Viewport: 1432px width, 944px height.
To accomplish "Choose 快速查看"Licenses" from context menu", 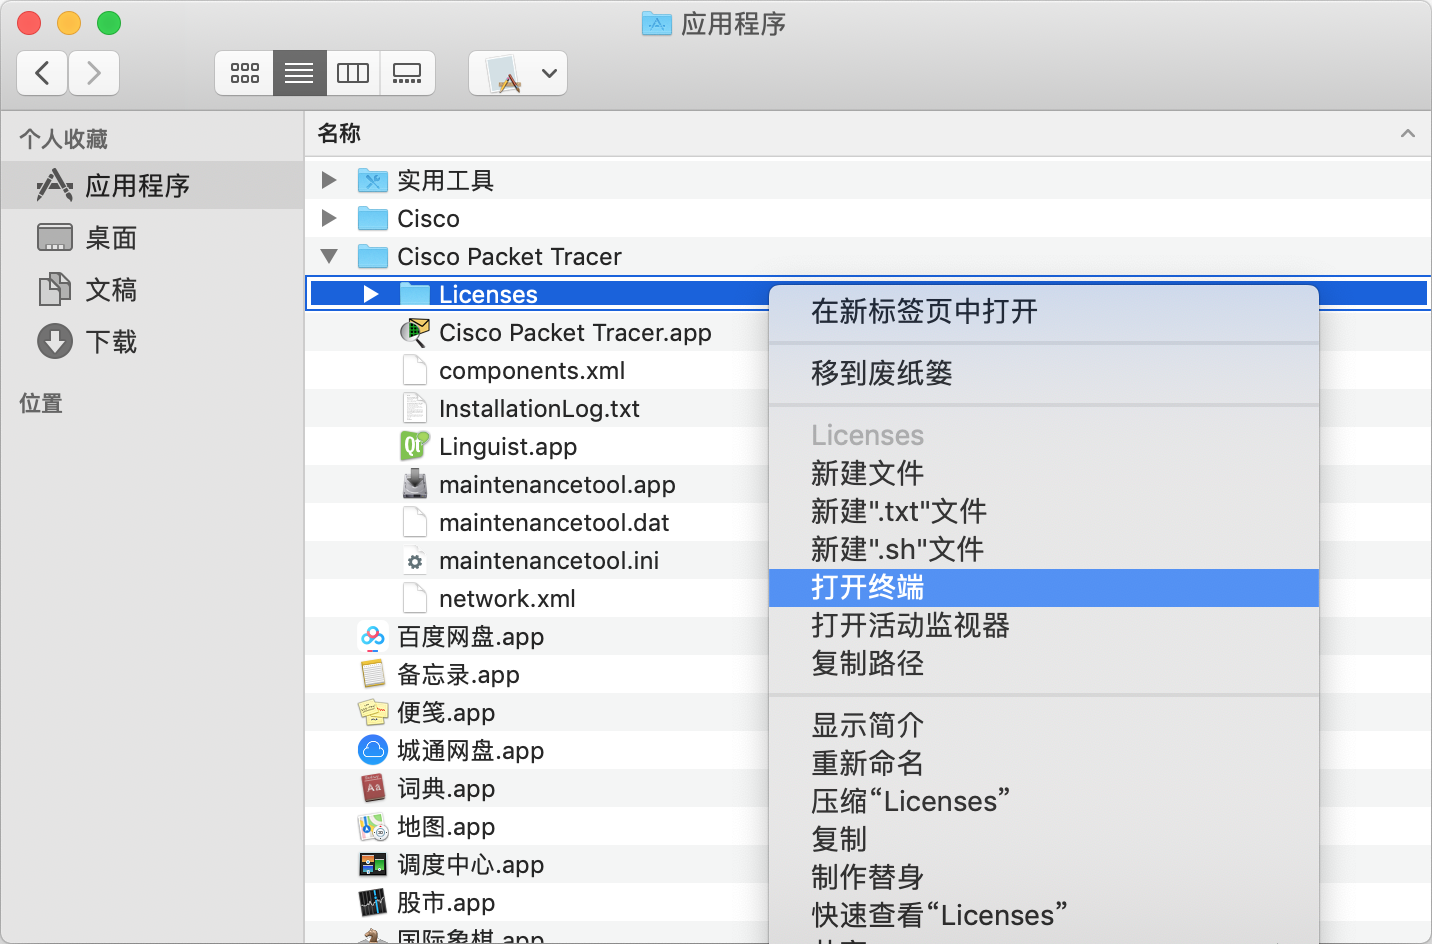I will point(1044,915).
